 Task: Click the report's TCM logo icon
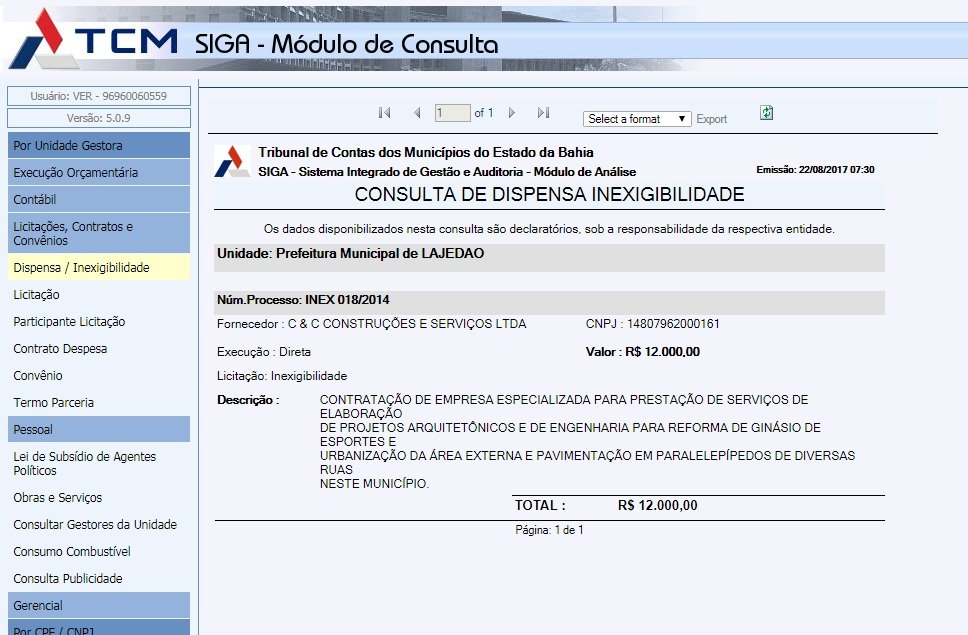coord(233,161)
